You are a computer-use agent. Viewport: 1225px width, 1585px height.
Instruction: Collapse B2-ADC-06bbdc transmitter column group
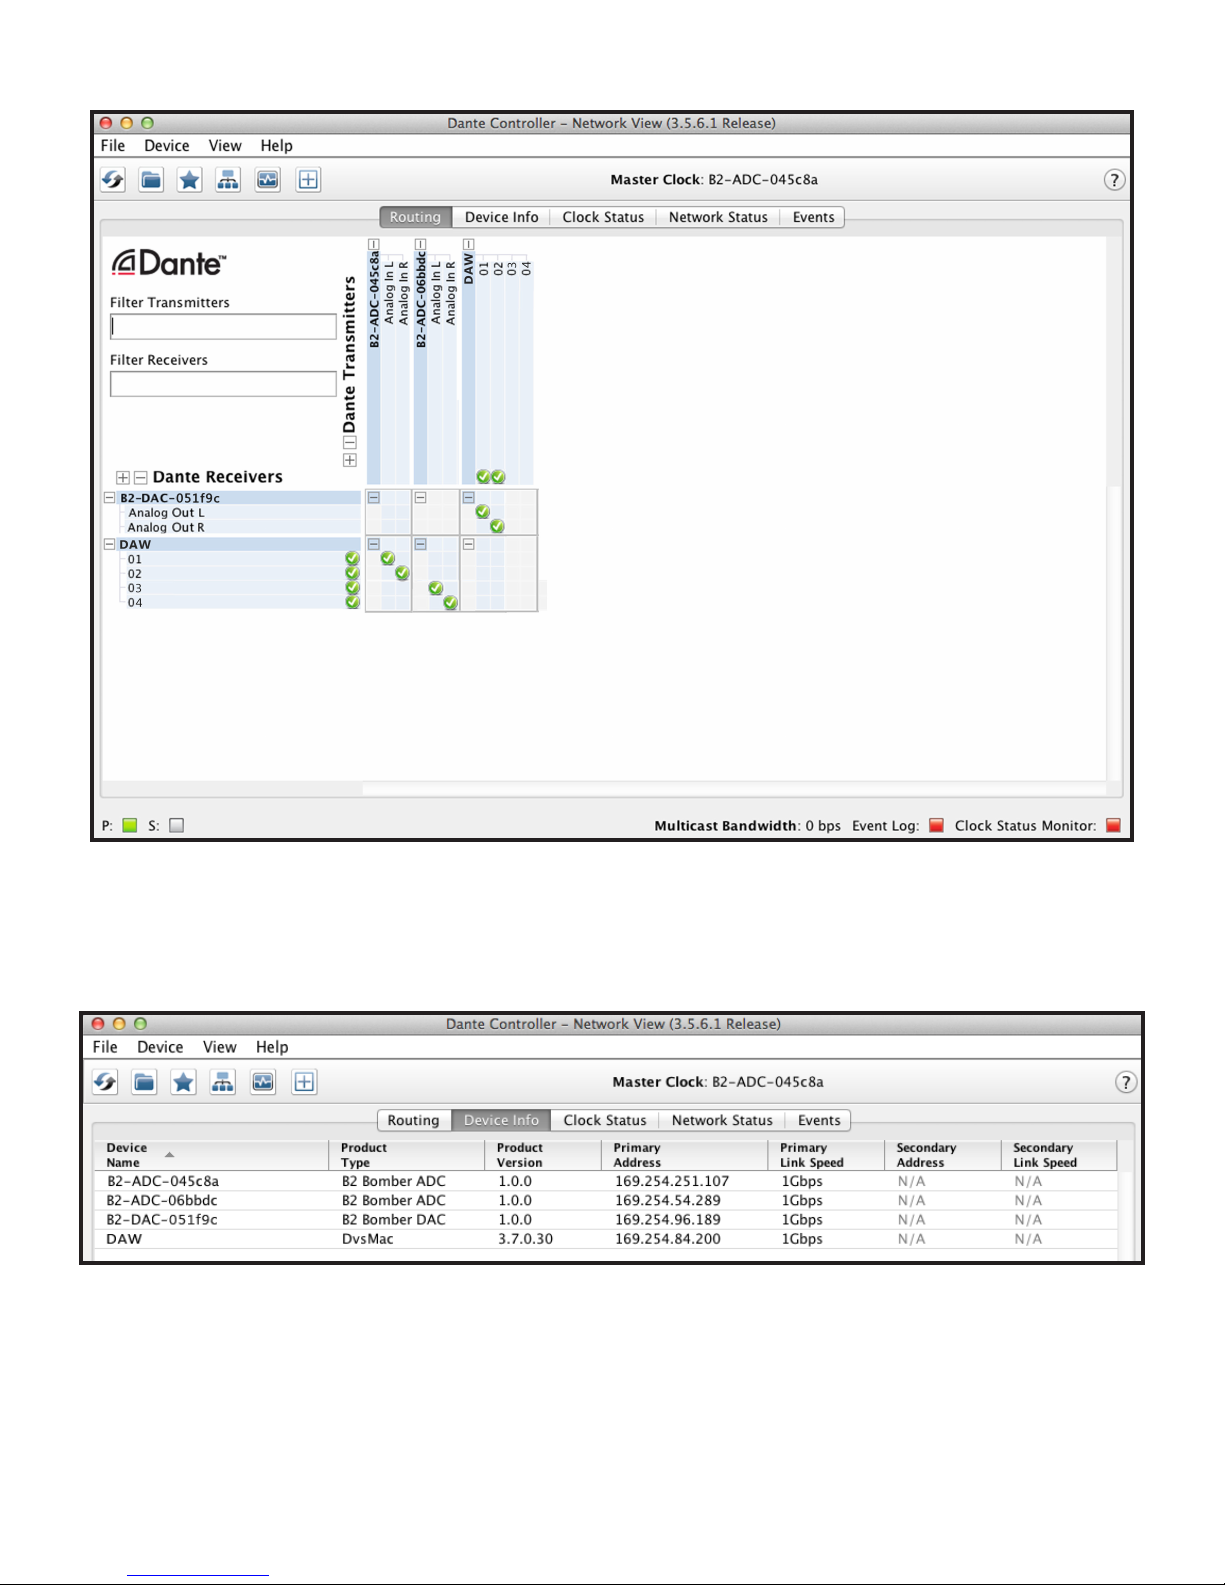(x=421, y=244)
